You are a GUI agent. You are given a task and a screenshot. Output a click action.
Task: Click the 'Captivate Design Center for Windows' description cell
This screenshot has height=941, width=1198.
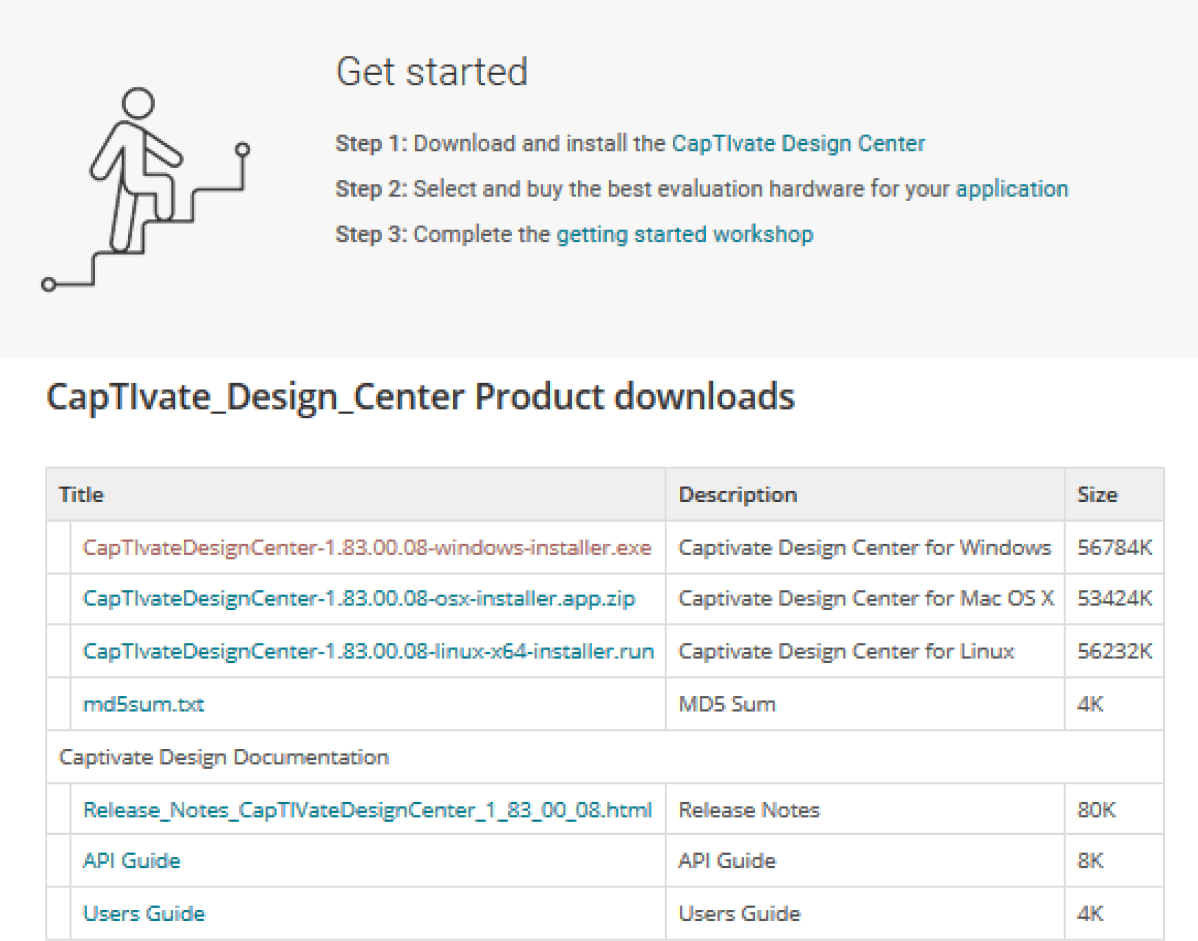(864, 547)
